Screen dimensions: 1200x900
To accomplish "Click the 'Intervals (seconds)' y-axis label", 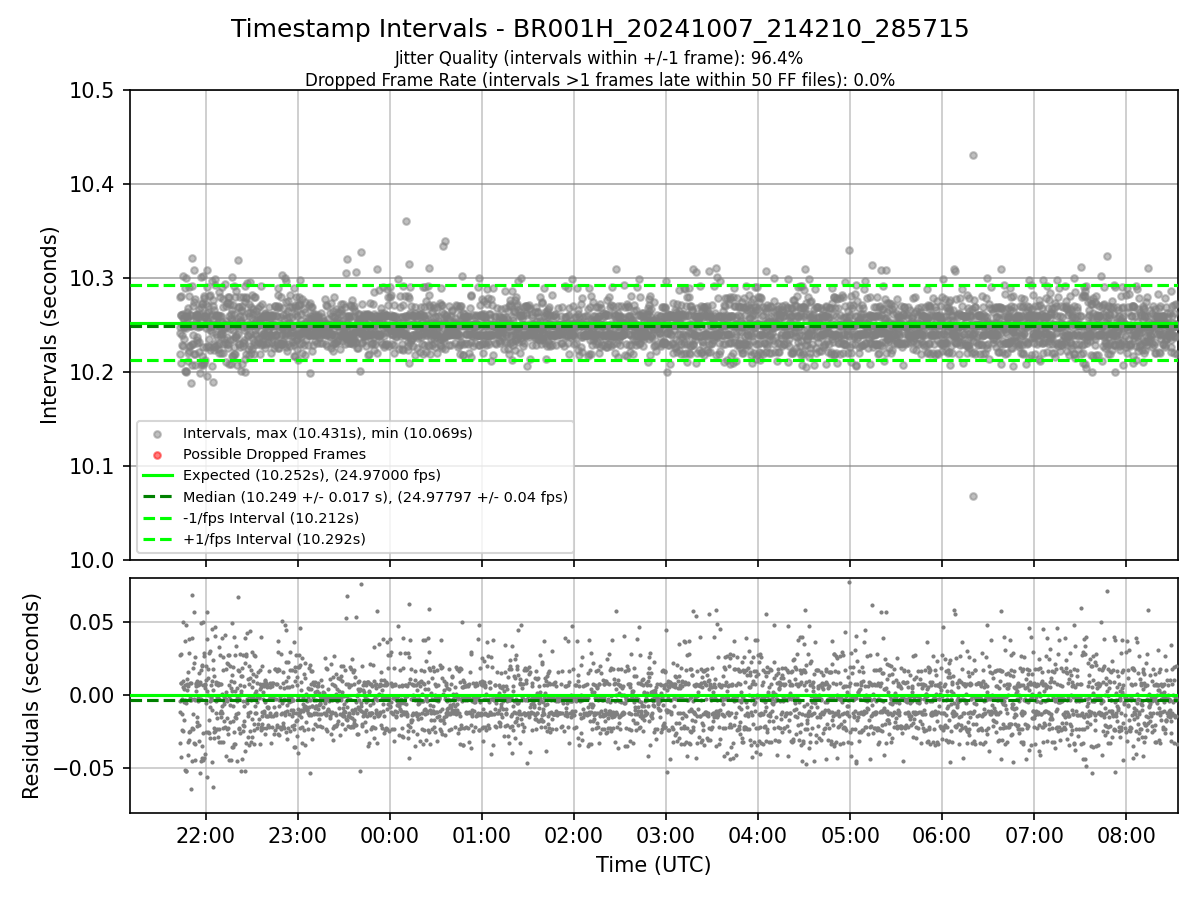I will (x=49, y=325).
